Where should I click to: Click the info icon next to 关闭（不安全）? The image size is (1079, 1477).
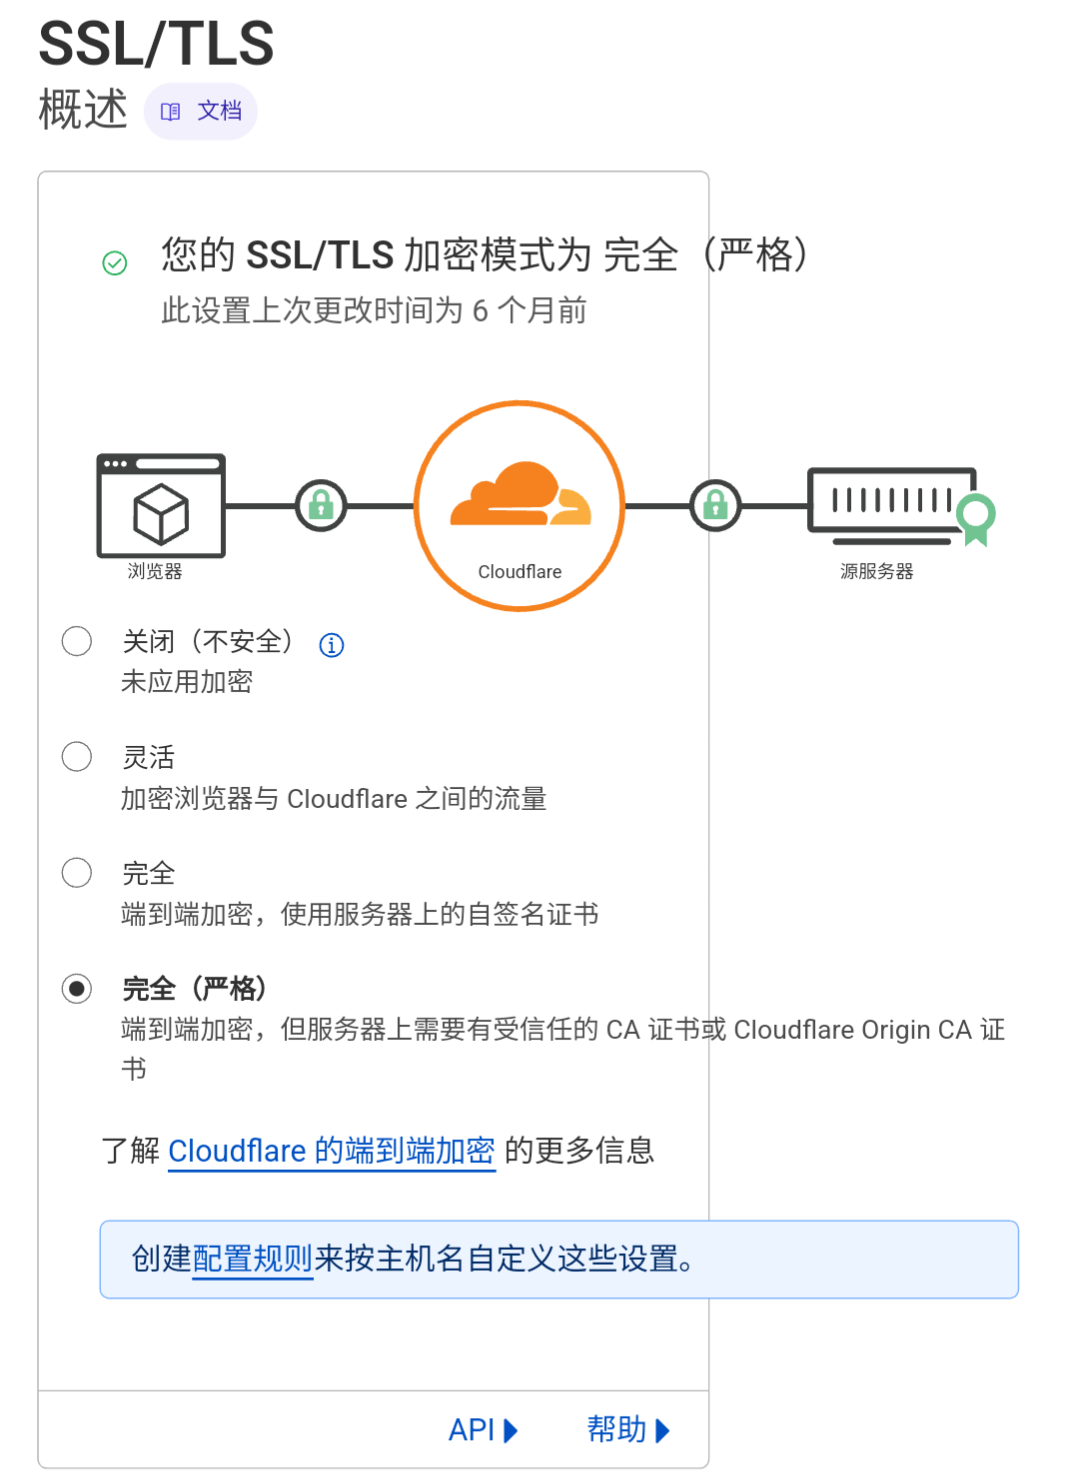pos(331,645)
